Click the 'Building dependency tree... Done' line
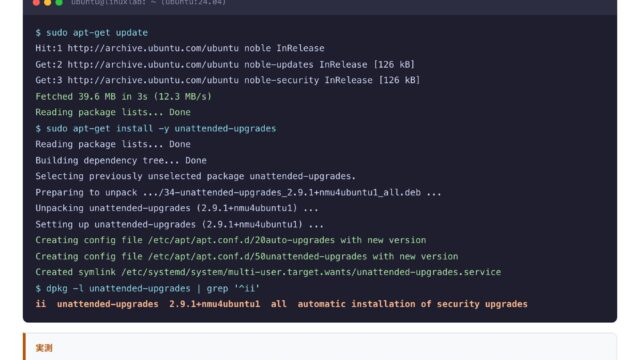Screen dimensions: 640x360 click(x=121, y=160)
